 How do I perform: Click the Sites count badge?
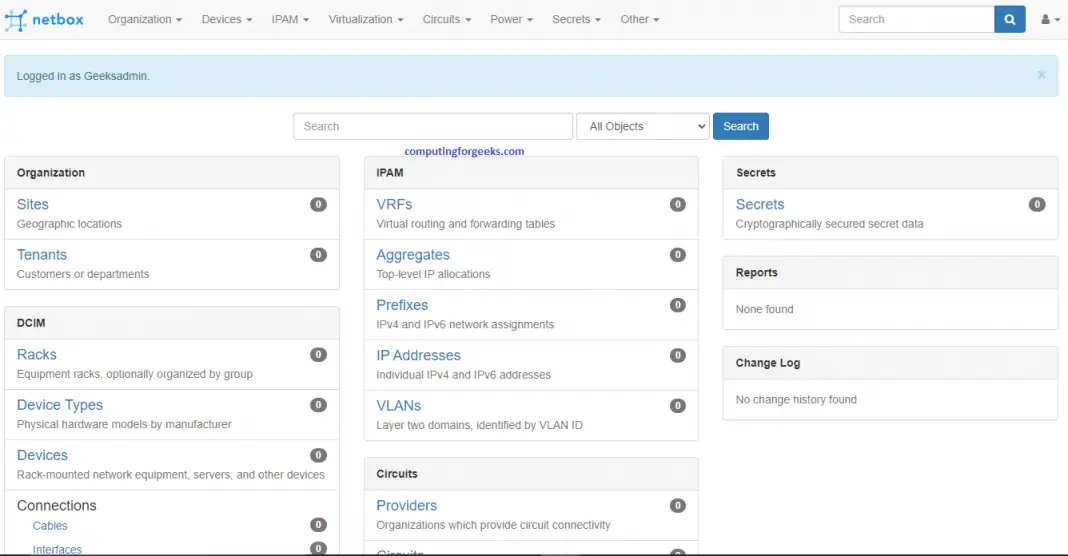pyautogui.click(x=318, y=204)
